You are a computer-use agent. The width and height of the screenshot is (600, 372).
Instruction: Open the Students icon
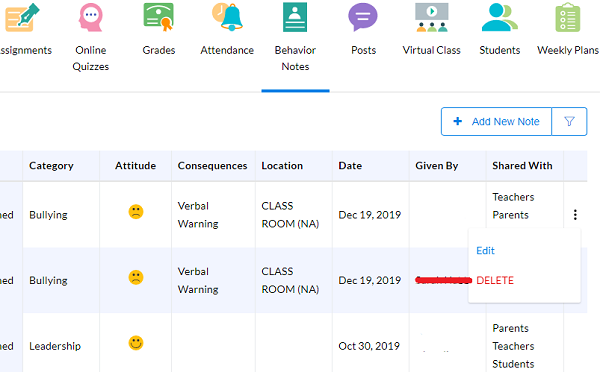pyautogui.click(x=499, y=17)
